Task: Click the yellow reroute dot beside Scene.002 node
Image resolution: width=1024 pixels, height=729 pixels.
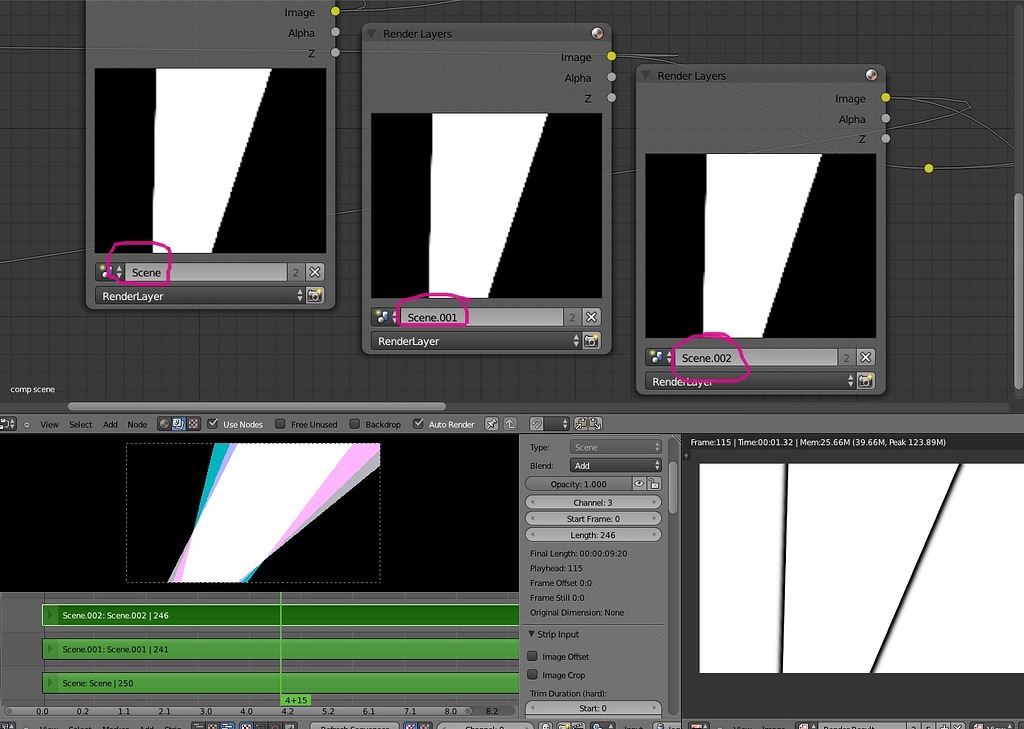Action: (929, 169)
